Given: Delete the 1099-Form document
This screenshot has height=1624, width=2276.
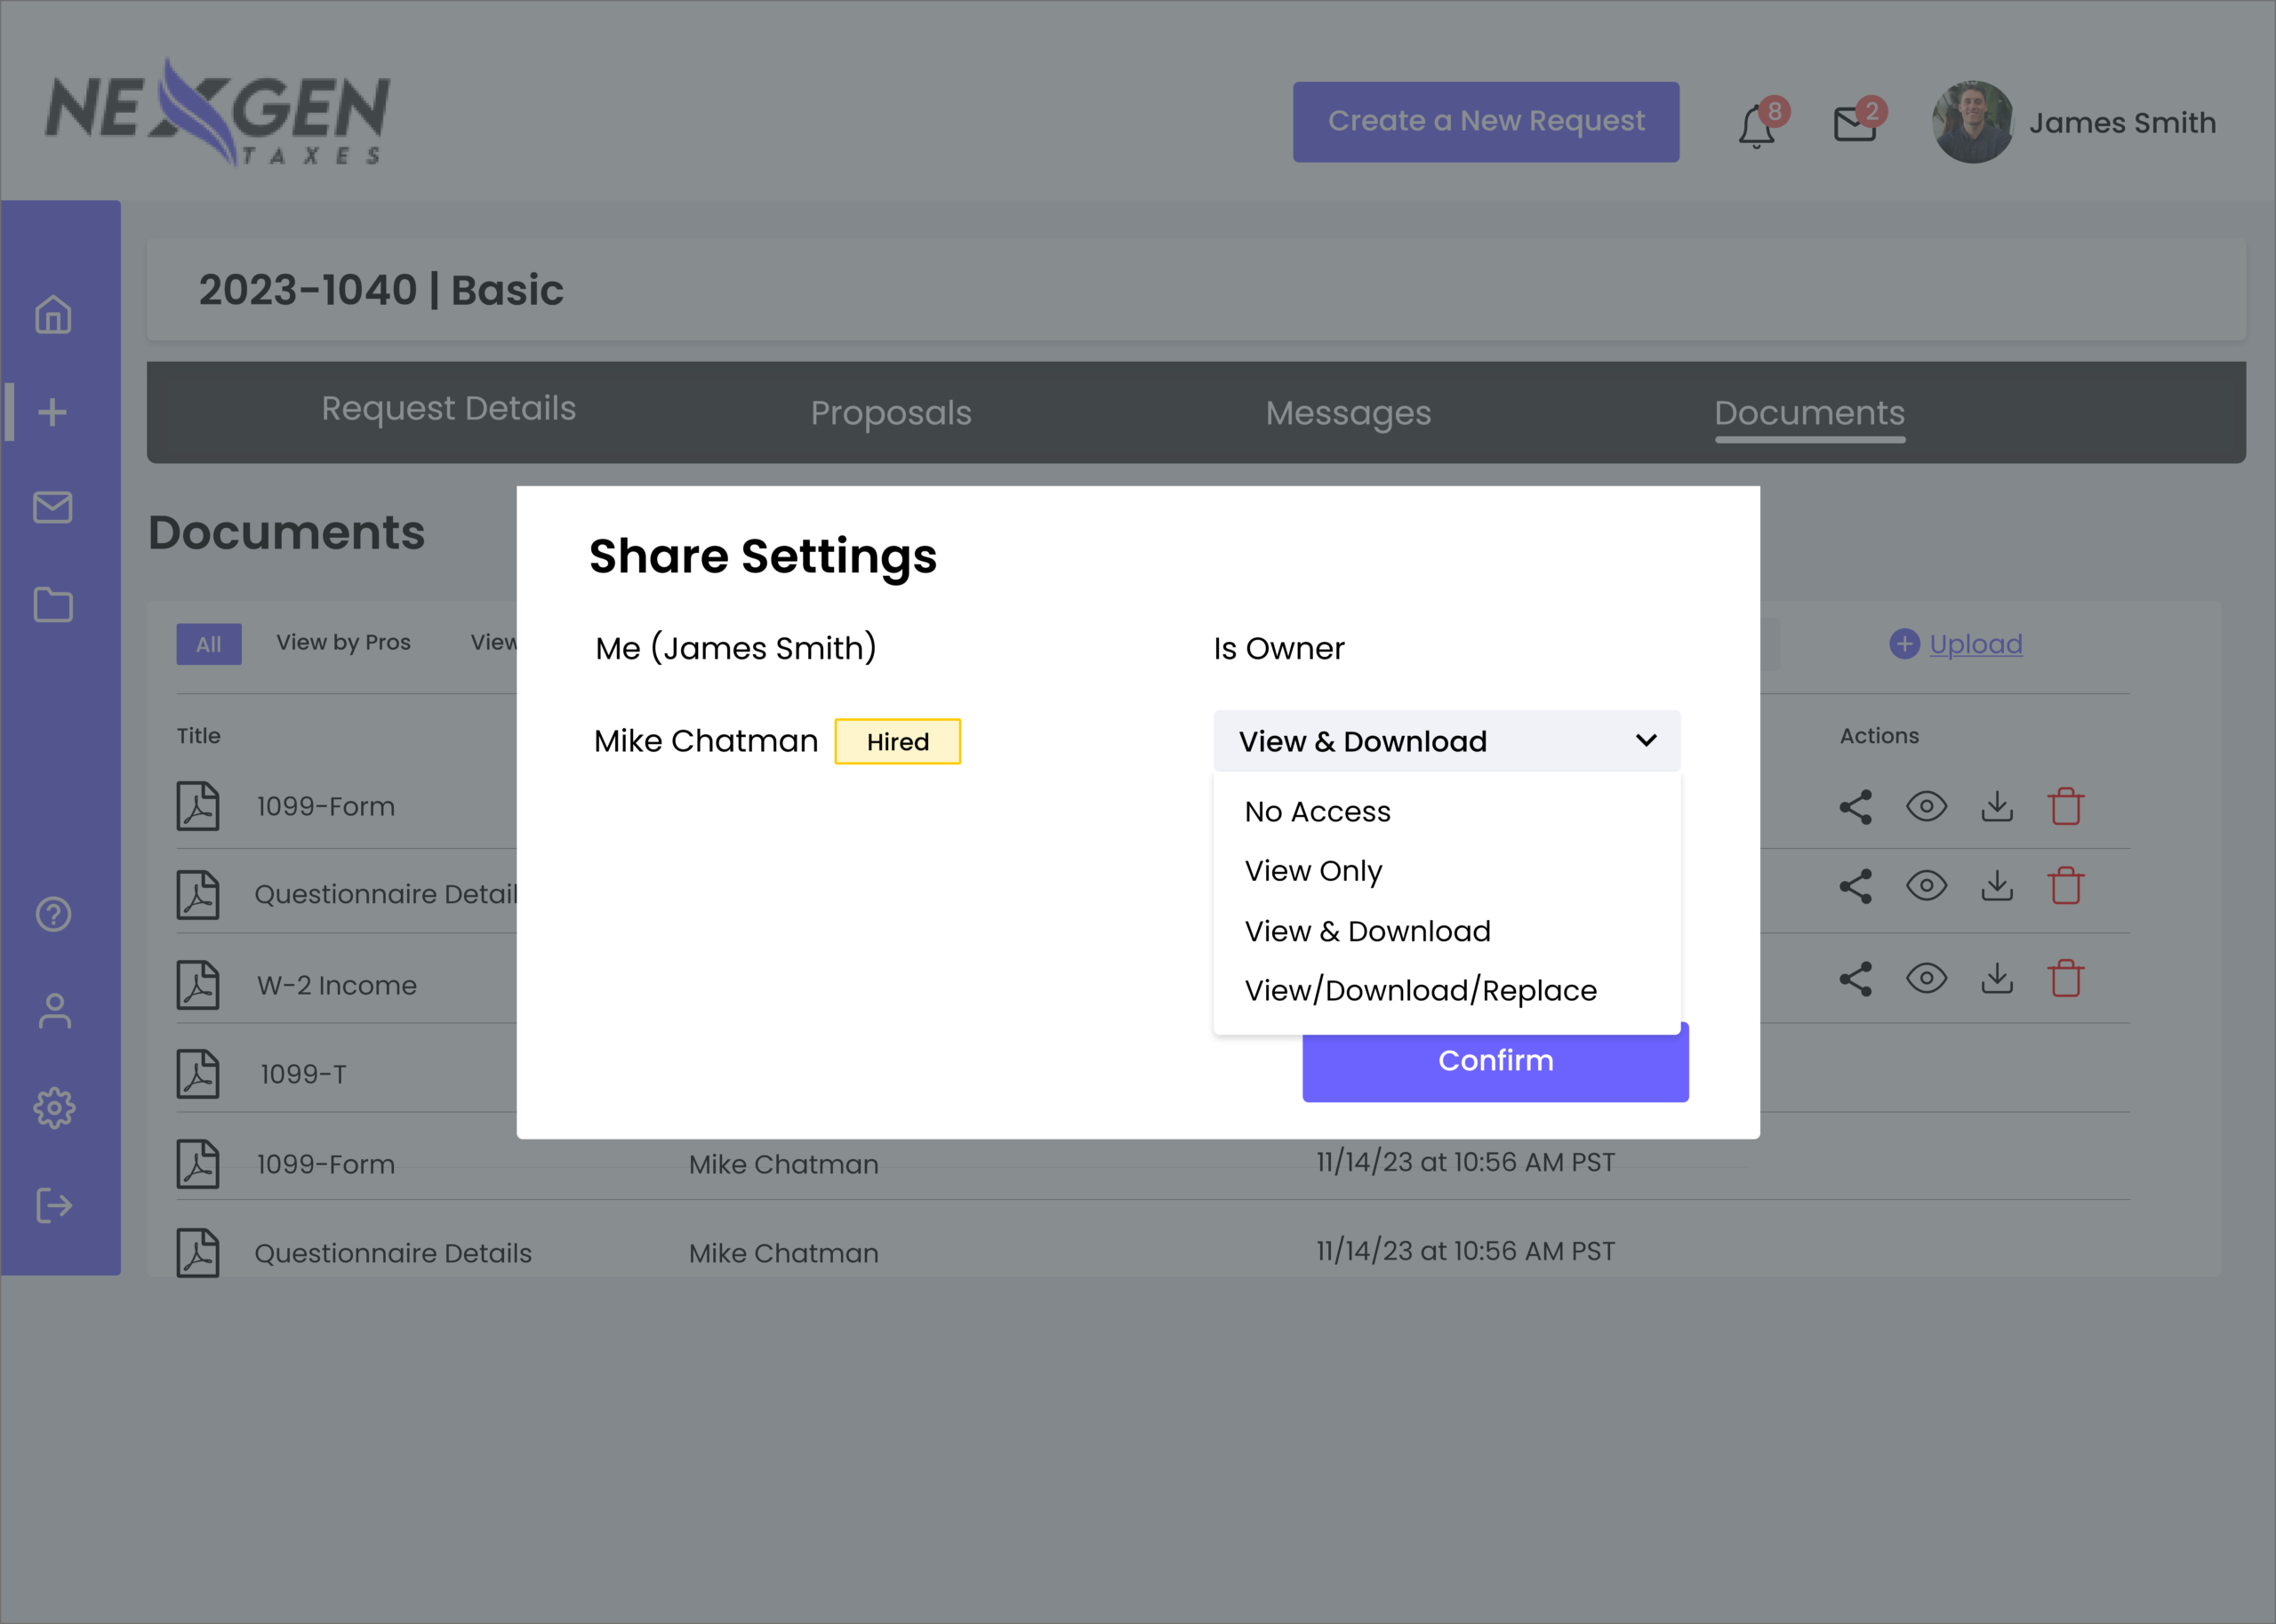Looking at the screenshot, I should click(x=2065, y=806).
